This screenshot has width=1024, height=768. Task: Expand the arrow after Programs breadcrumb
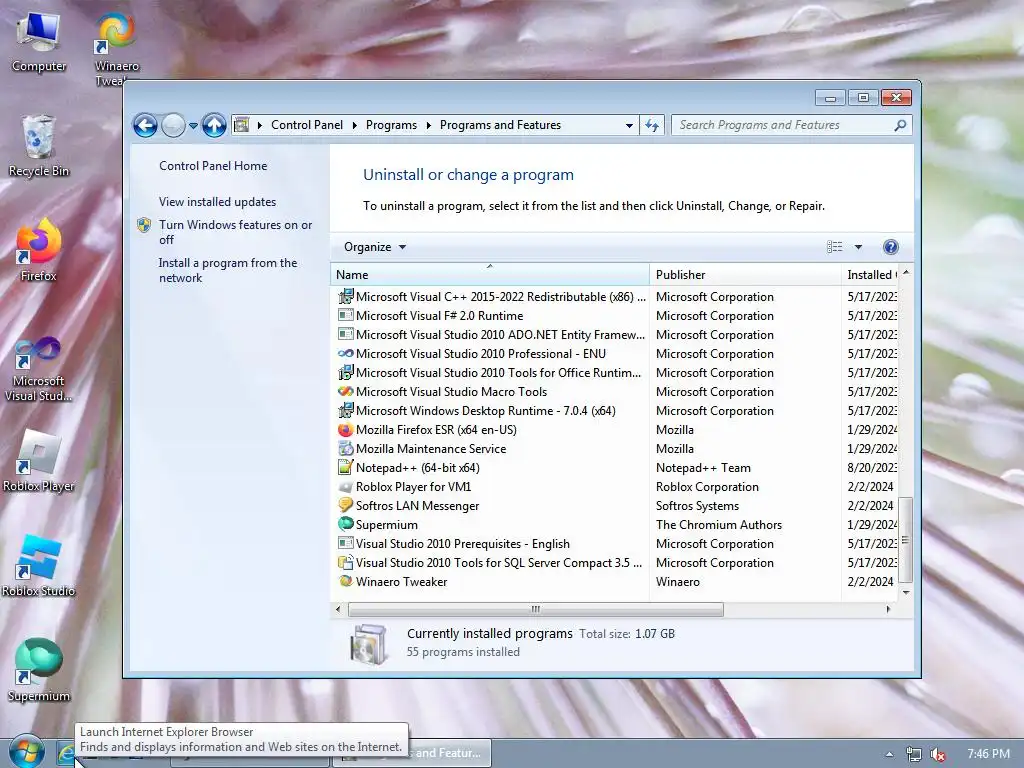(x=428, y=125)
